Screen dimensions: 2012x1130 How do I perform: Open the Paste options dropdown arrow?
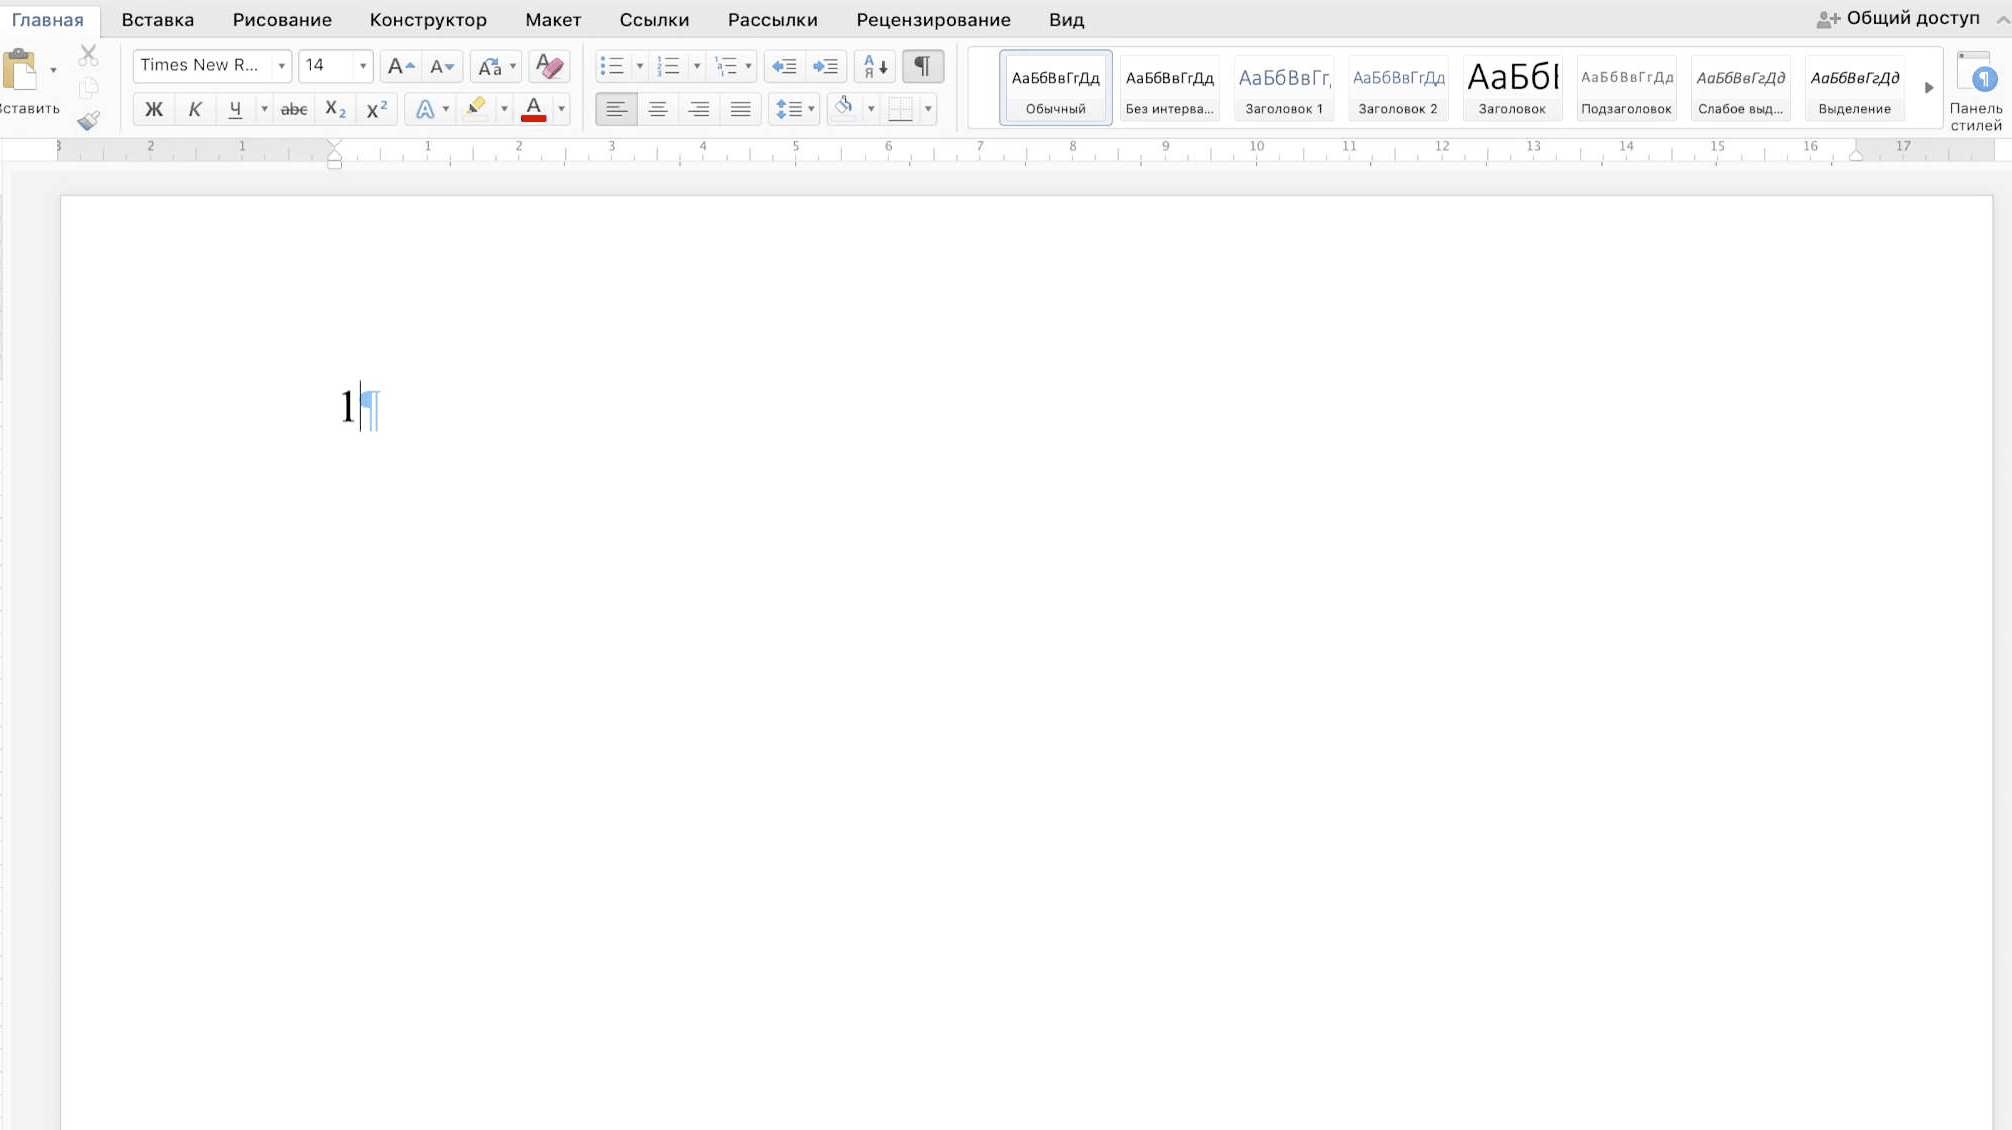pos(53,70)
